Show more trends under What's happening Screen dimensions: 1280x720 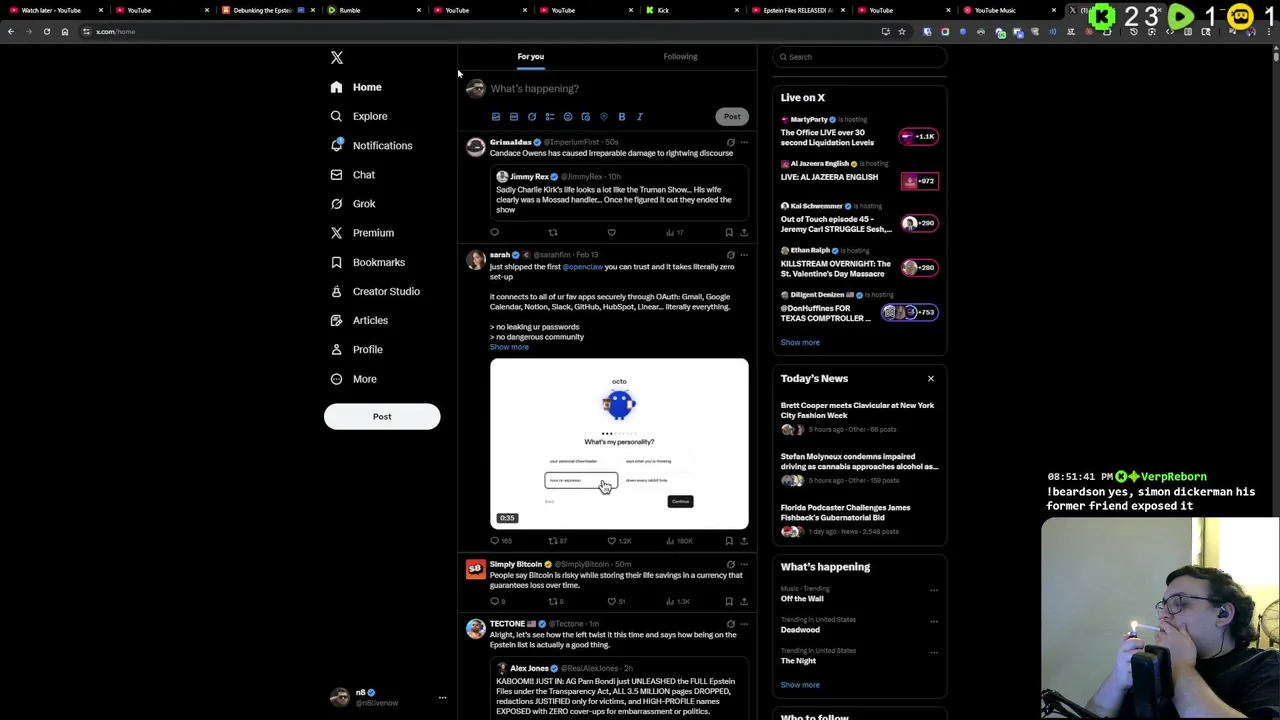pos(800,685)
